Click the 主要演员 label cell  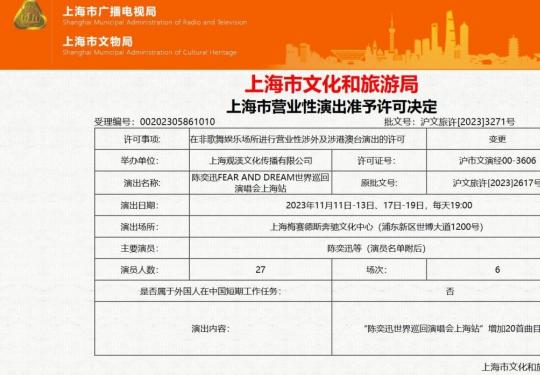pos(142,248)
